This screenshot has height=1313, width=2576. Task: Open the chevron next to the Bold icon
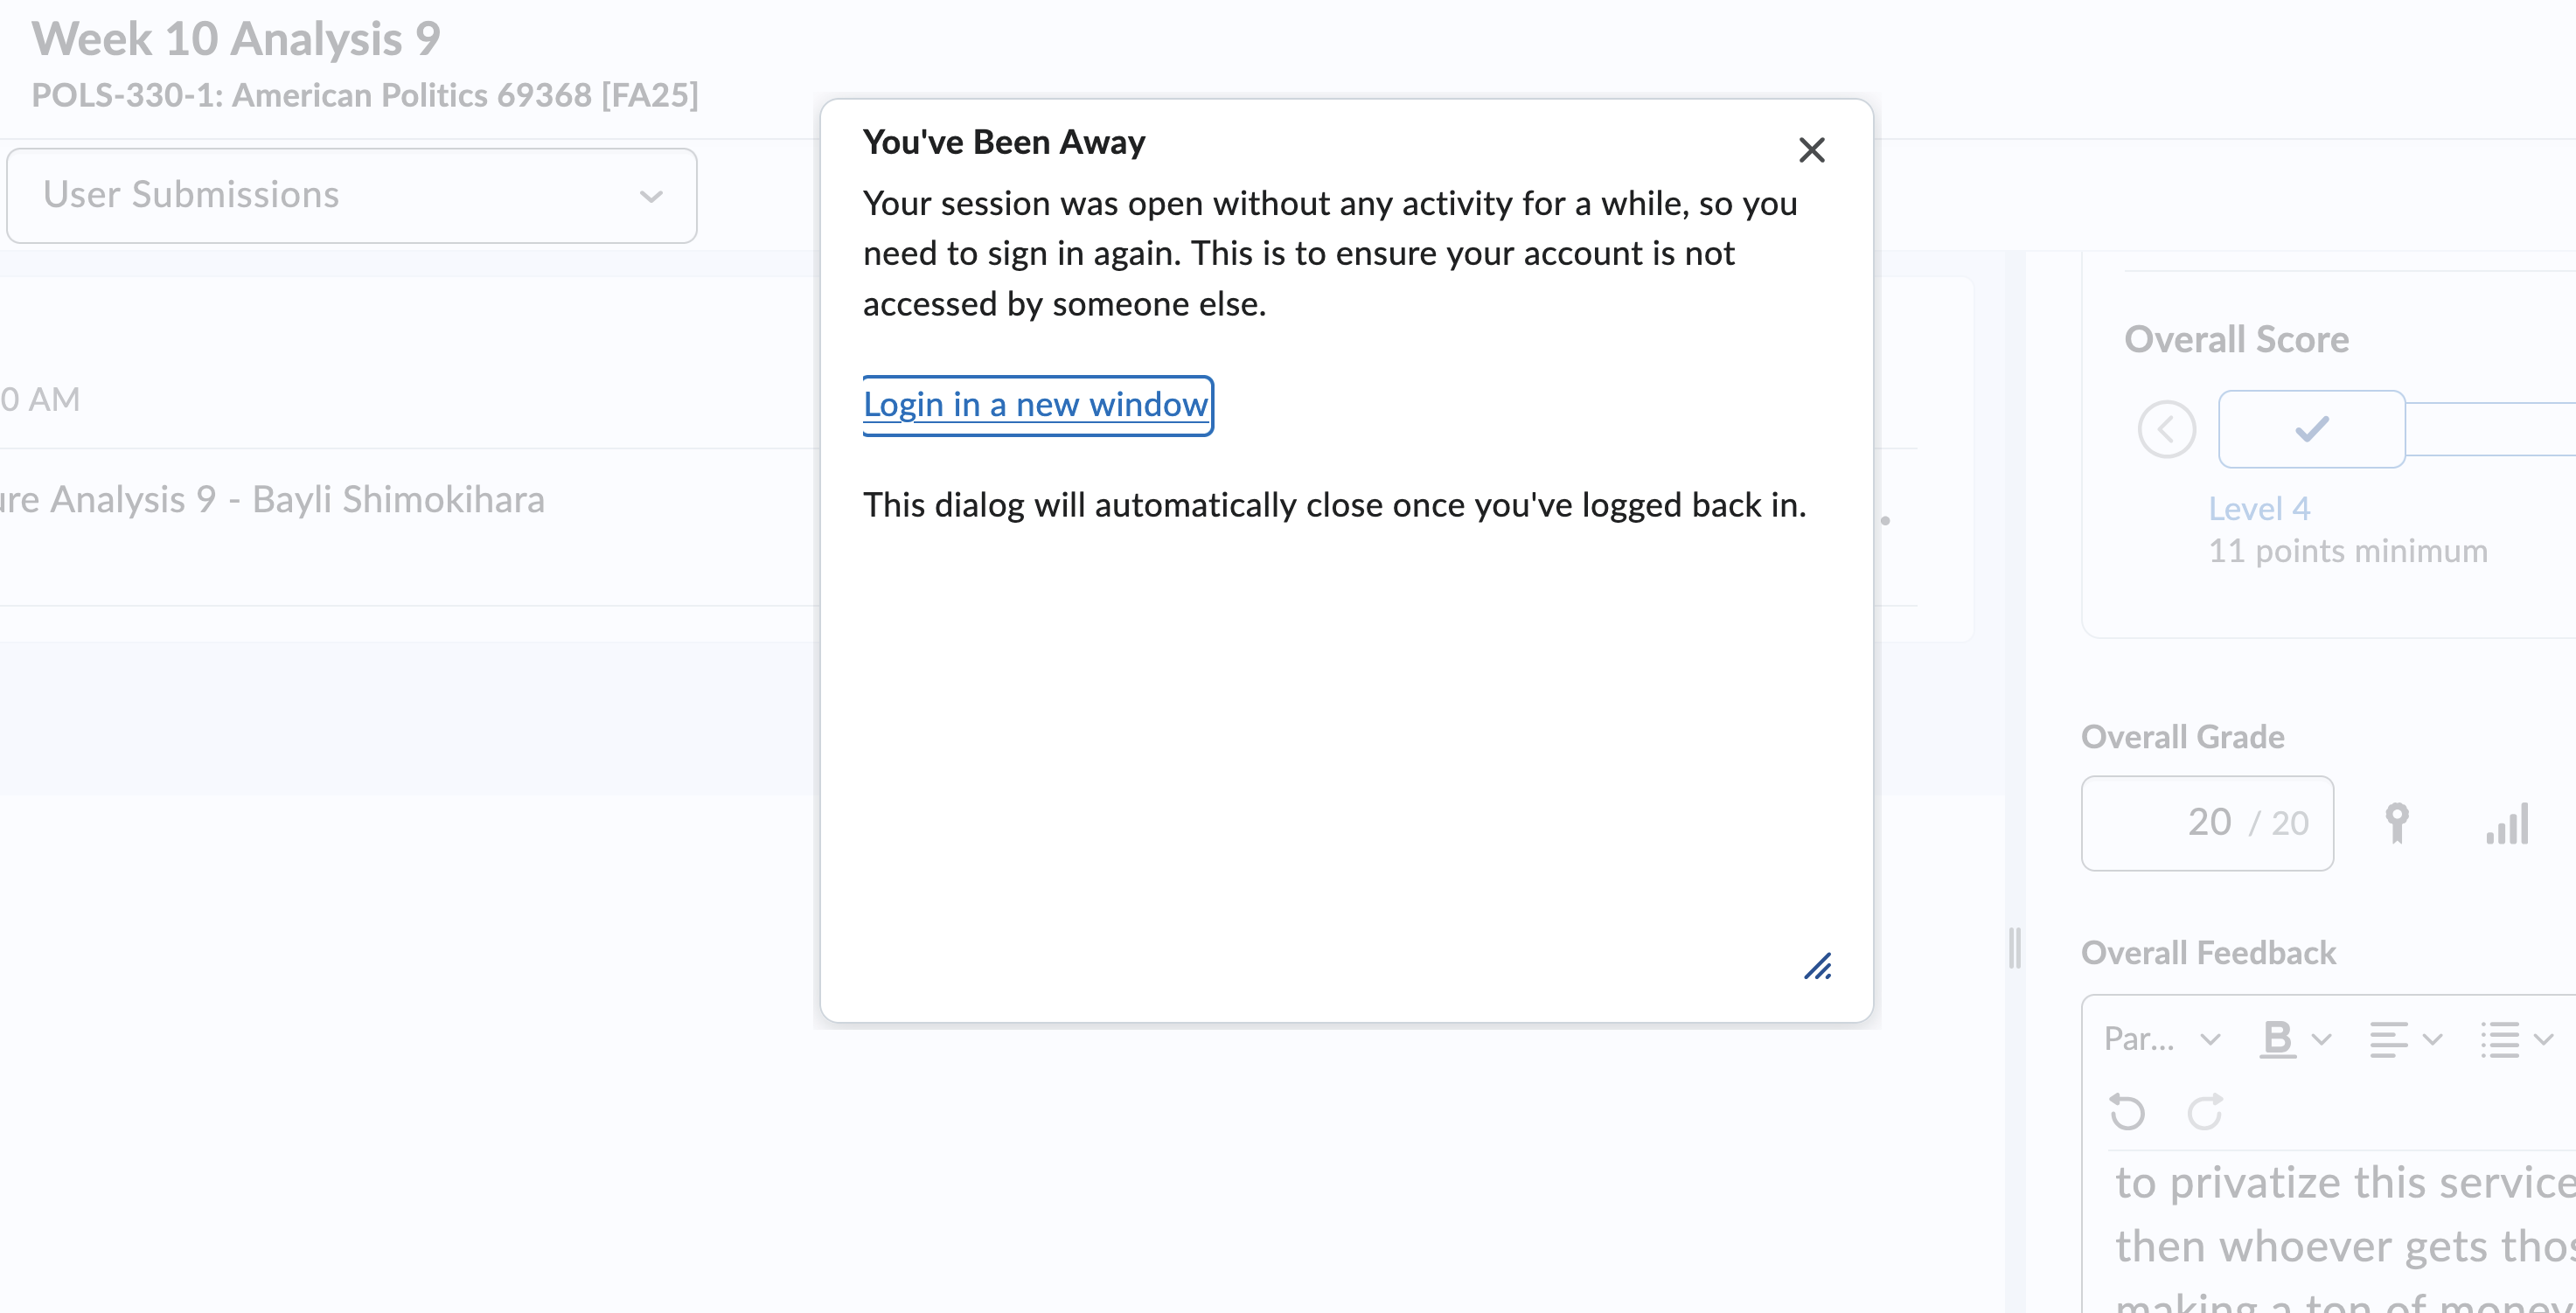tap(2322, 1039)
